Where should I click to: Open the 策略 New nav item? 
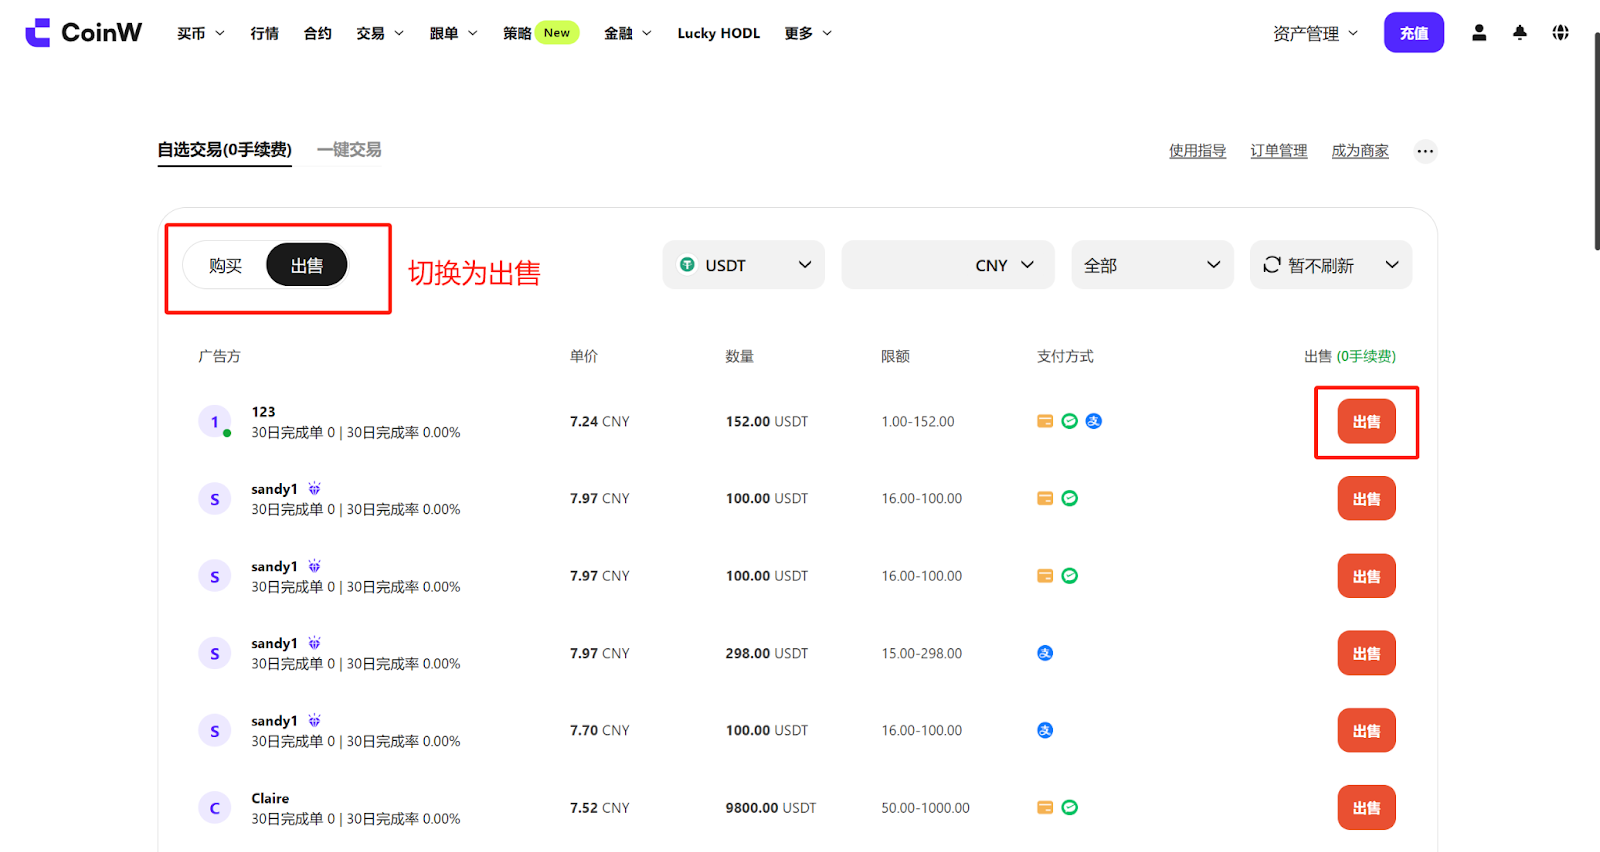pos(540,33)
